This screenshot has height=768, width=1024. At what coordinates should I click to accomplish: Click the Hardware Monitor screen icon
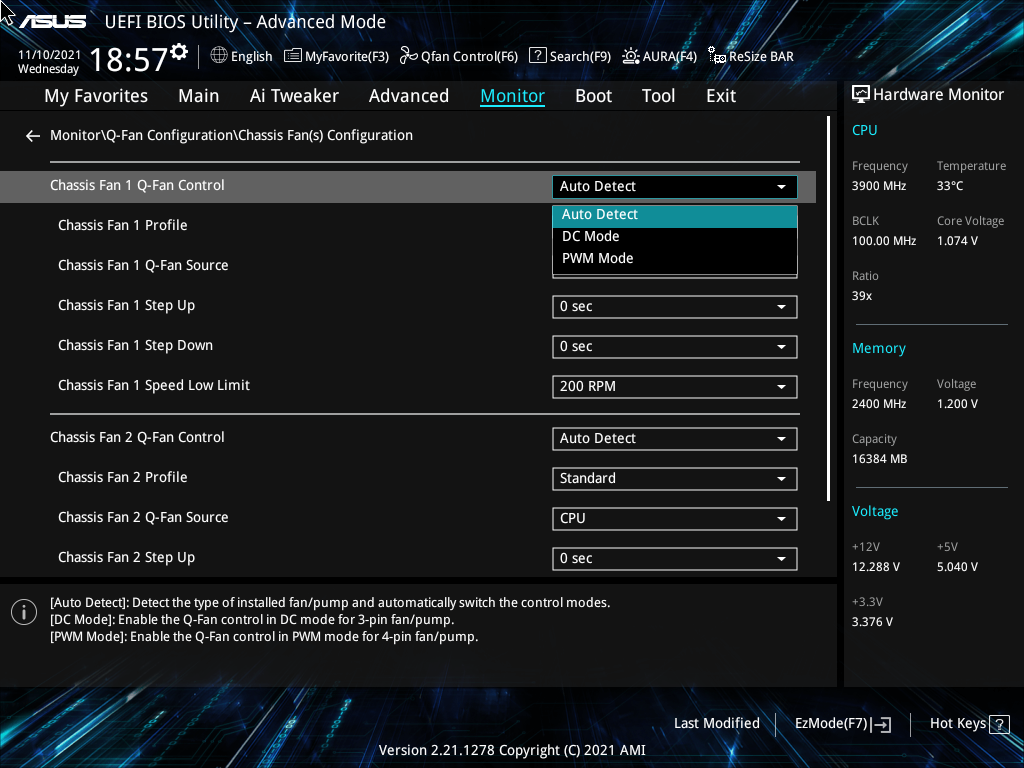tap(861, 95)
